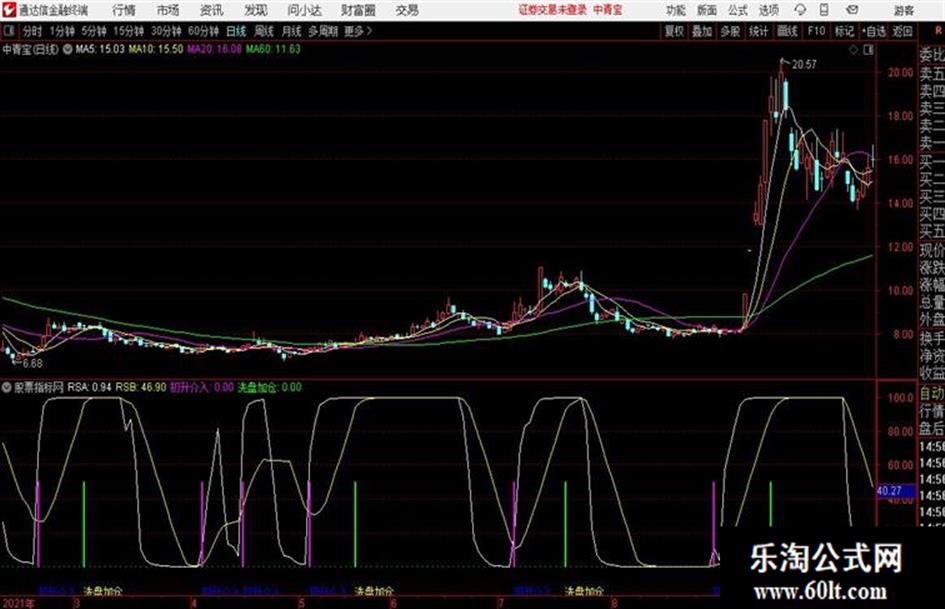Open the 多周期 multi-period tab
Screen dimensions: 945x609
pos(323,31)
